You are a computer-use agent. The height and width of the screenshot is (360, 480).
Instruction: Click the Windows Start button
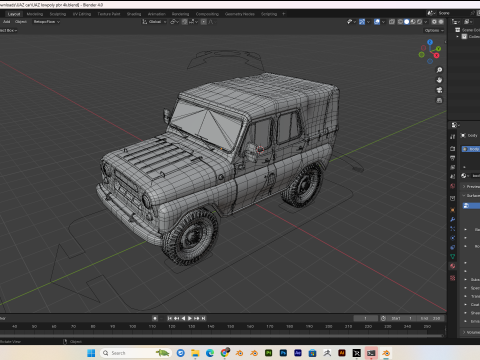(91, 353)
